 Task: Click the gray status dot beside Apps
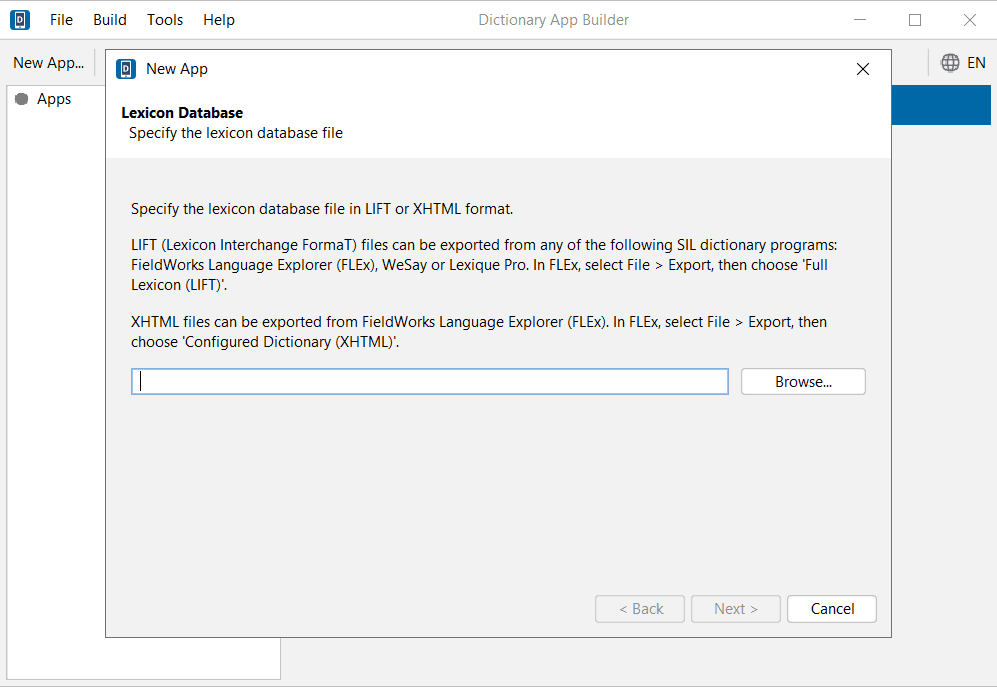(21, 98)
